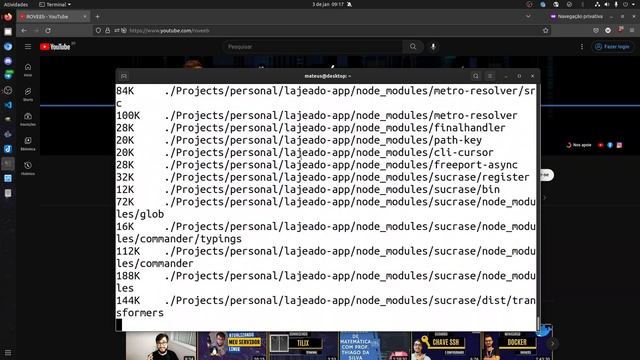This screenshot has width=640, height=360.
Task: Launch Firefox from the Ubuntu dock
Action: (8, 17)
